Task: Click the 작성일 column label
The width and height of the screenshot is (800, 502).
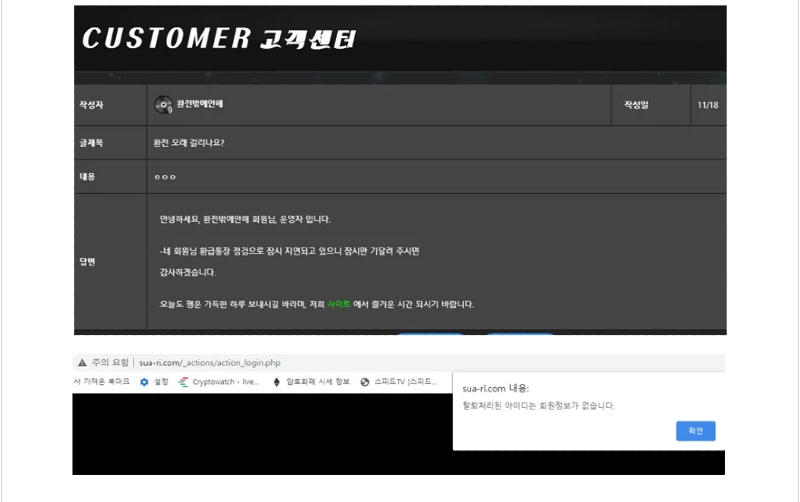Action: tap(637, 104)
